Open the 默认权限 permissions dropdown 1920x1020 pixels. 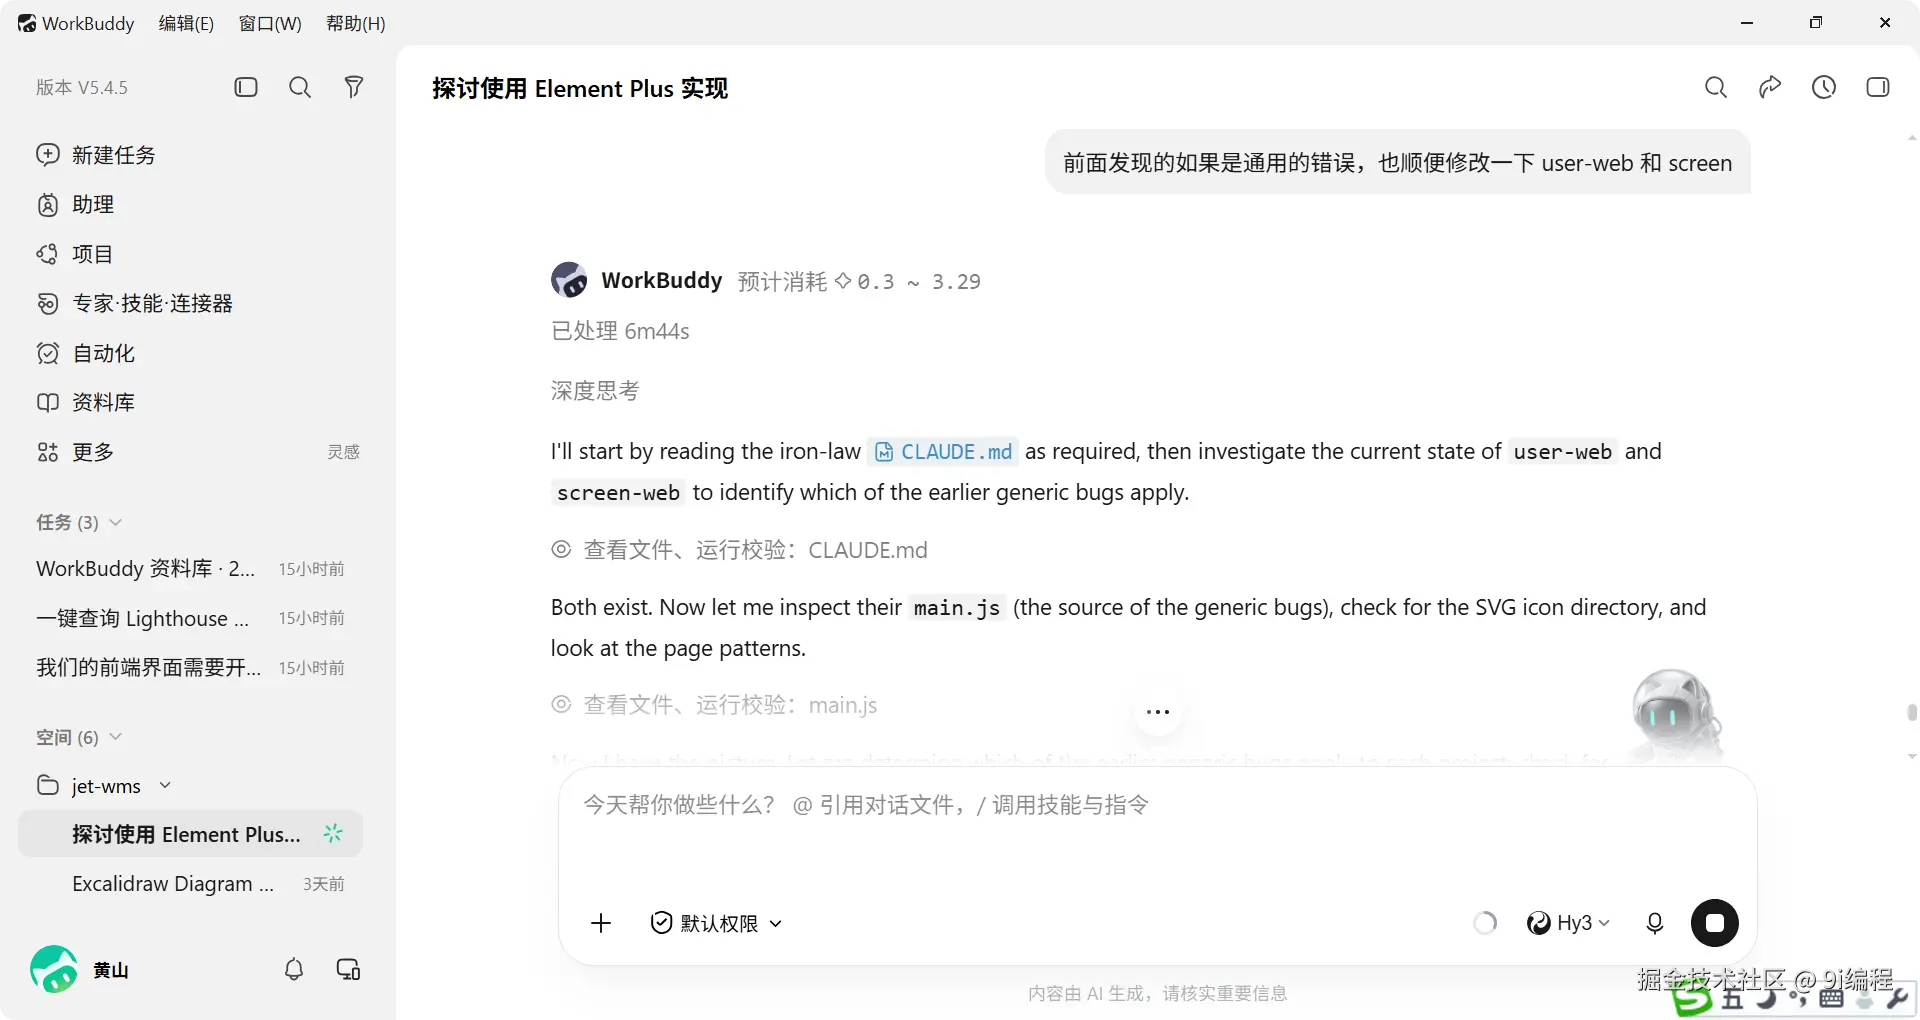[716, 923]
